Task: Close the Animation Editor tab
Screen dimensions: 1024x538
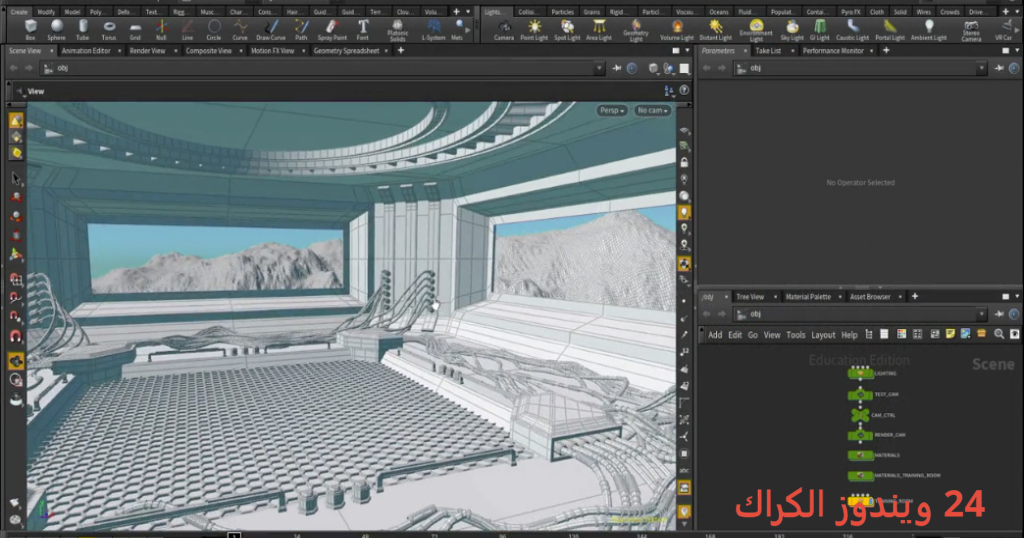Action: tap(119, 50)
